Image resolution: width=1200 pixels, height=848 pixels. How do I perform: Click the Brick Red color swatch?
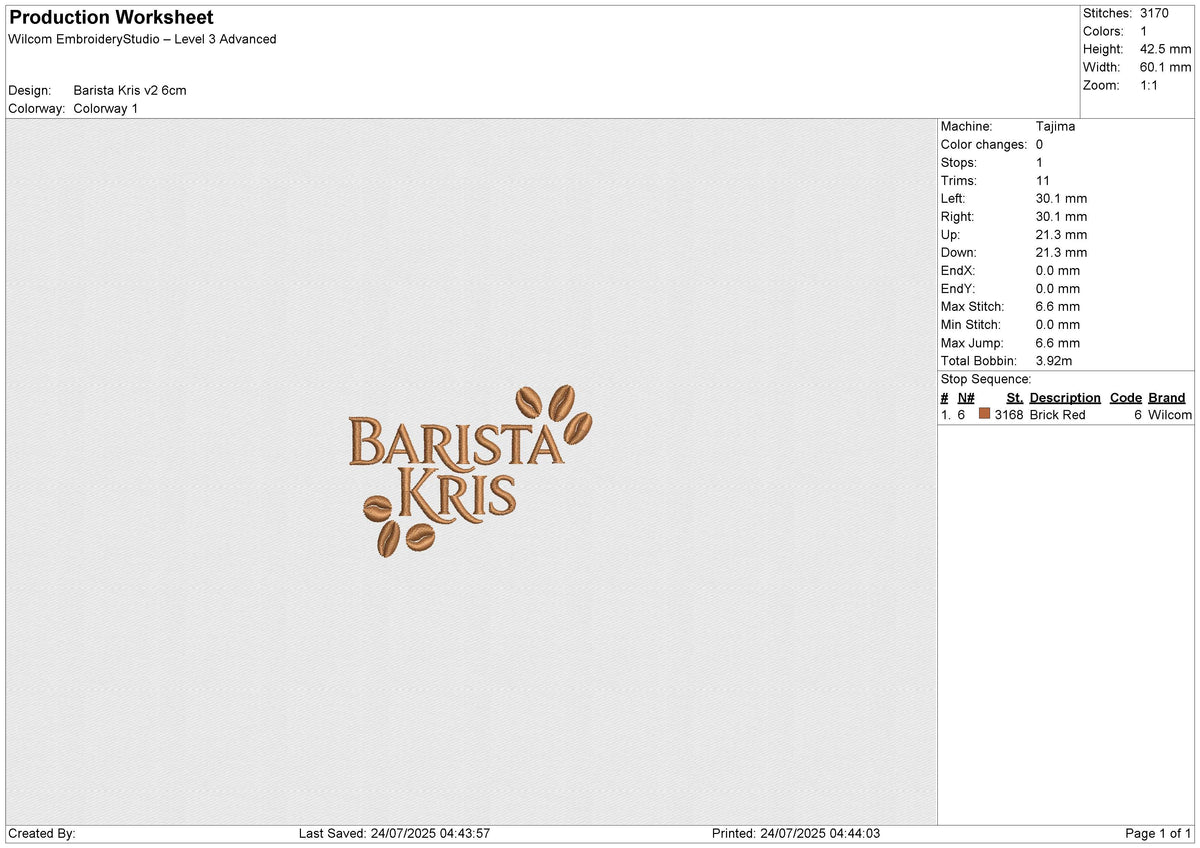(984, 414)
